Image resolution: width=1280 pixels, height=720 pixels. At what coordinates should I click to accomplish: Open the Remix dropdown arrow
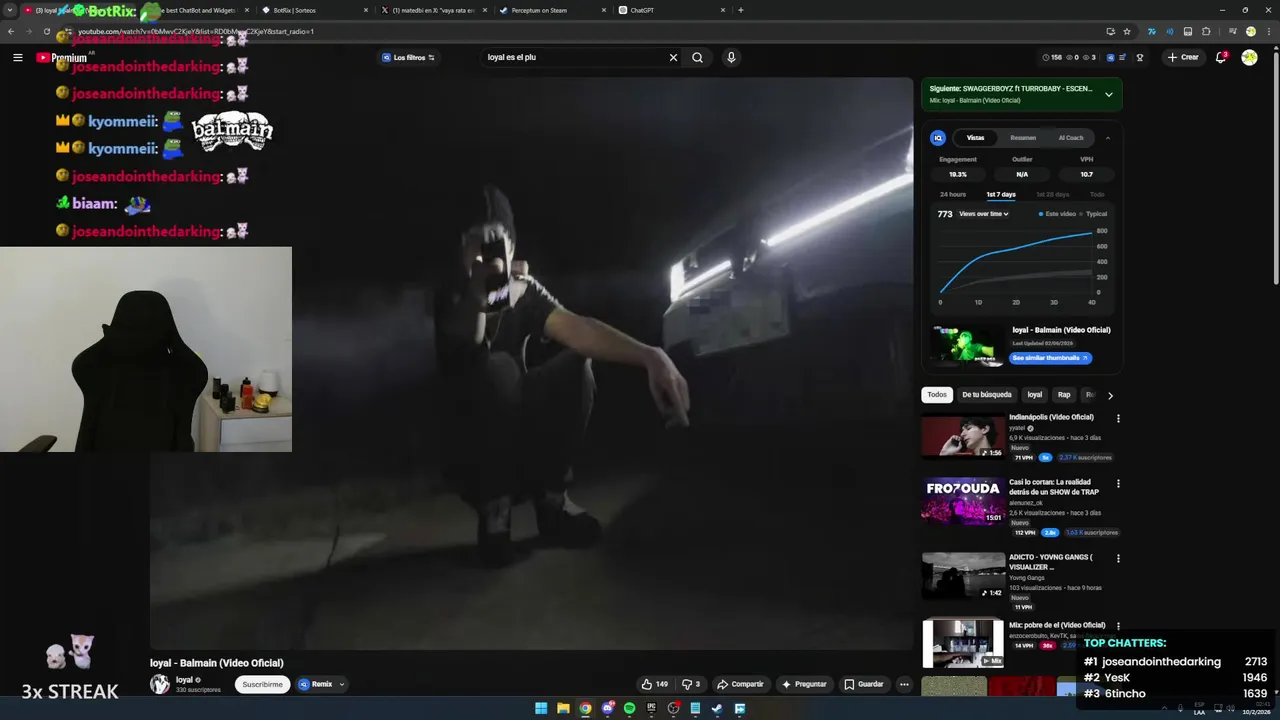point(342,685)
